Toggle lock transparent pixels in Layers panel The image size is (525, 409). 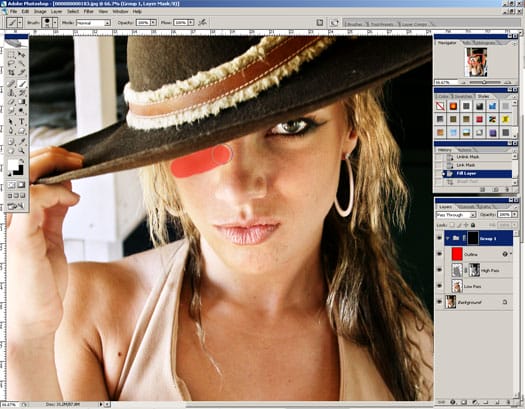(452, 225)
